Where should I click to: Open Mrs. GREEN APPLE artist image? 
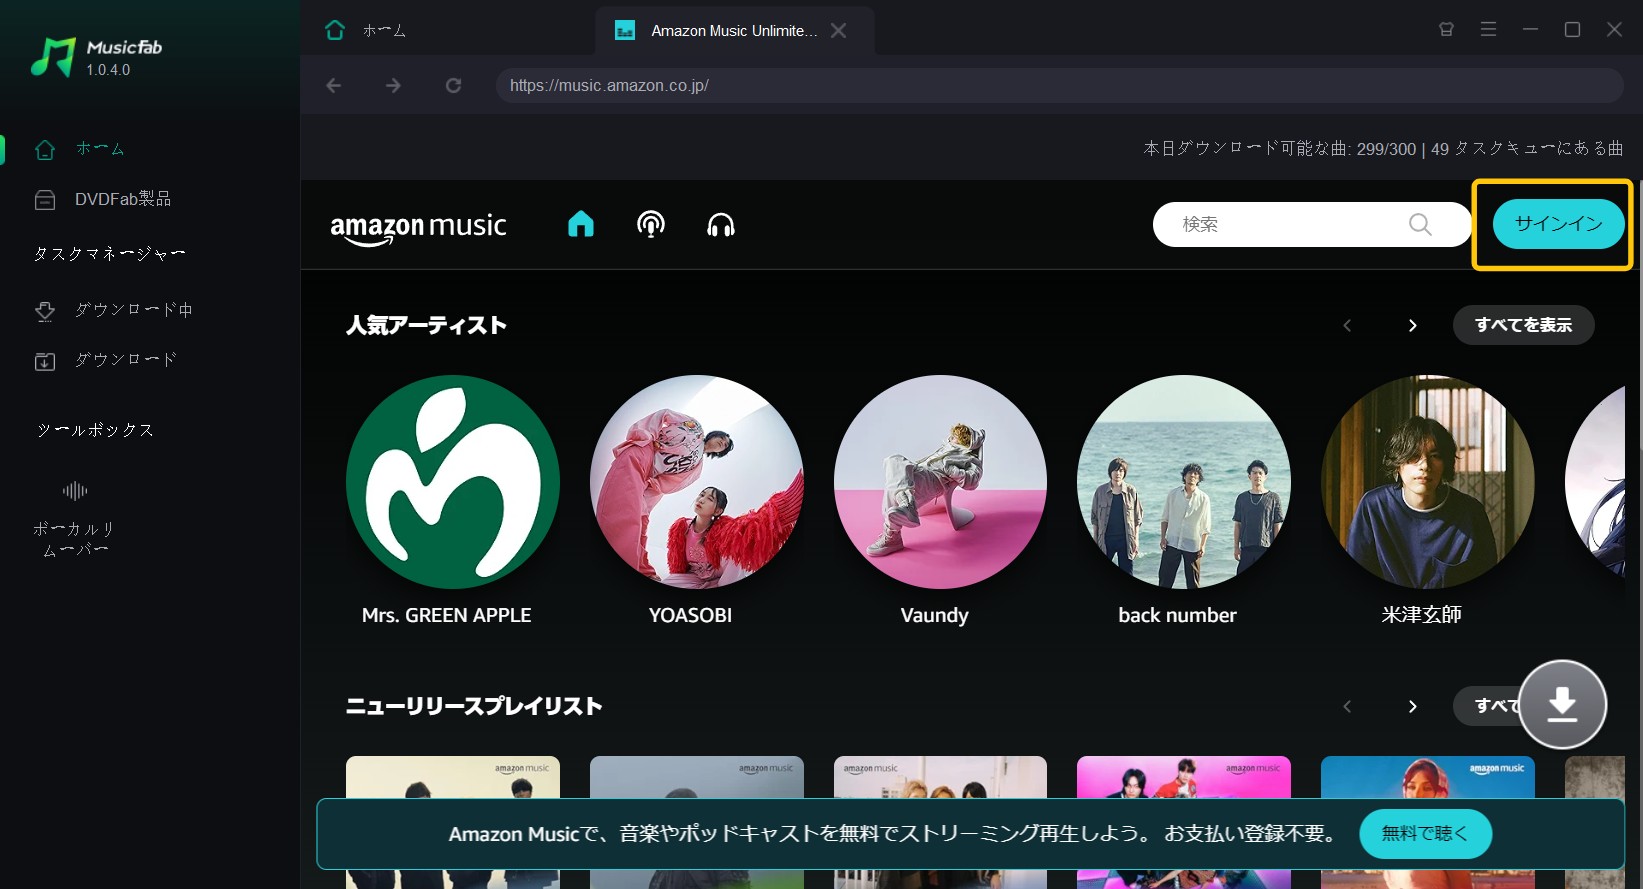tap(453, 482)
